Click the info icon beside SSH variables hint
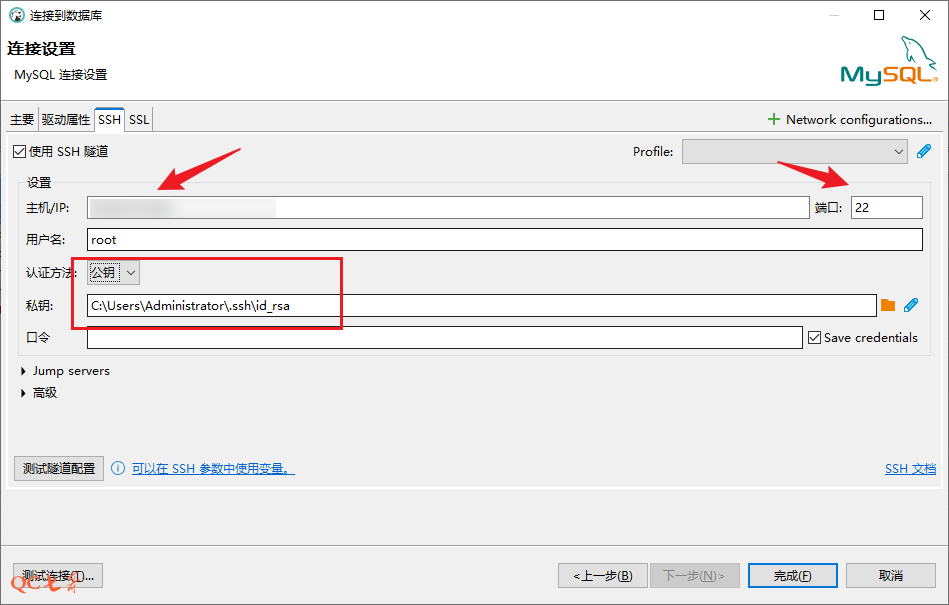 pos(118,468)
